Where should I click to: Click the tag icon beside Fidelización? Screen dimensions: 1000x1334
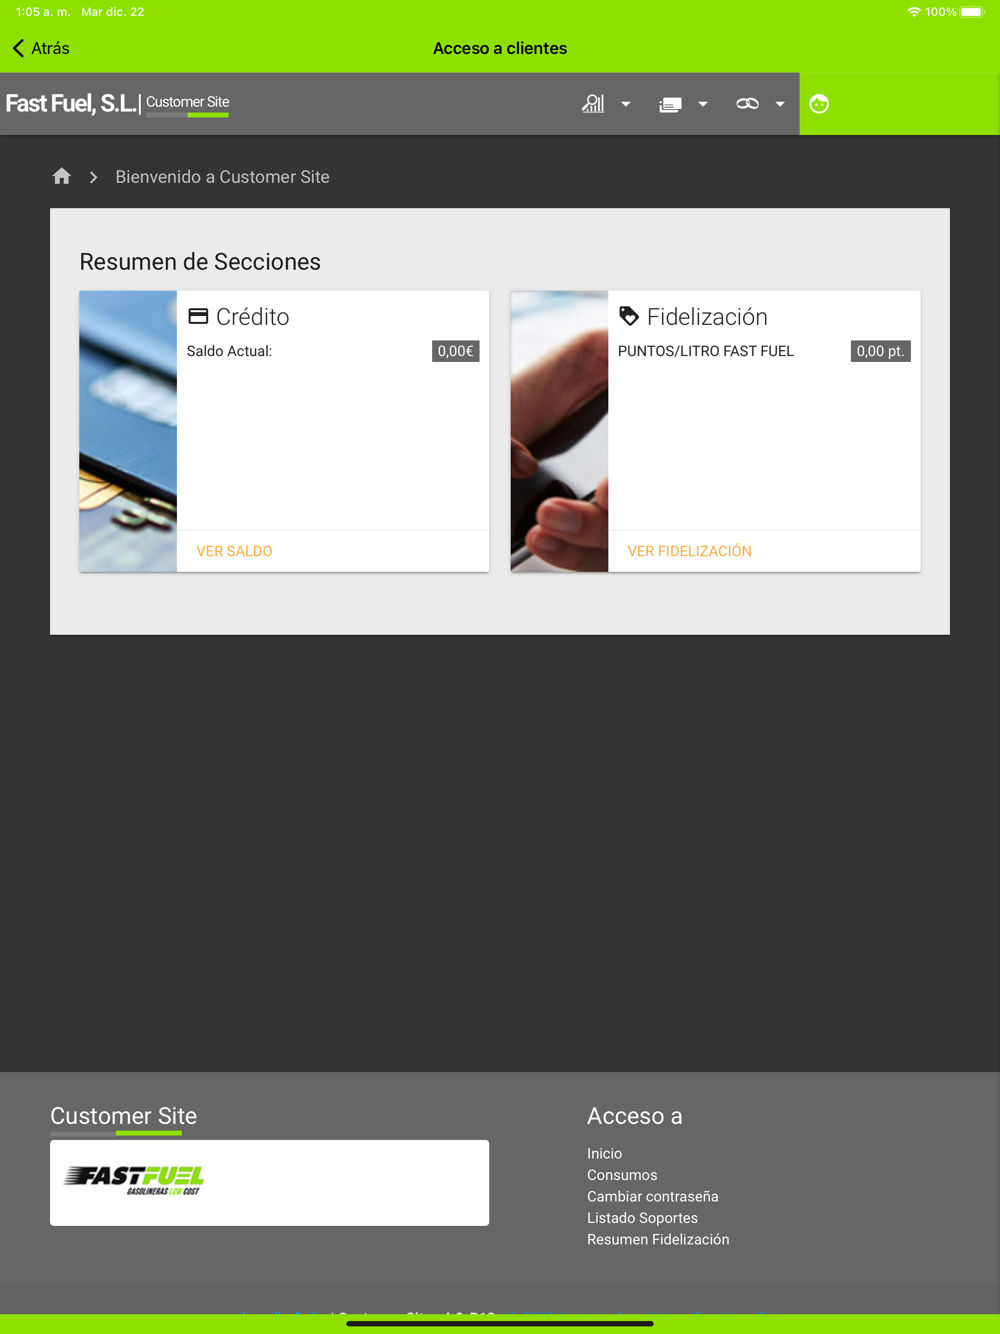click(629, 316)
